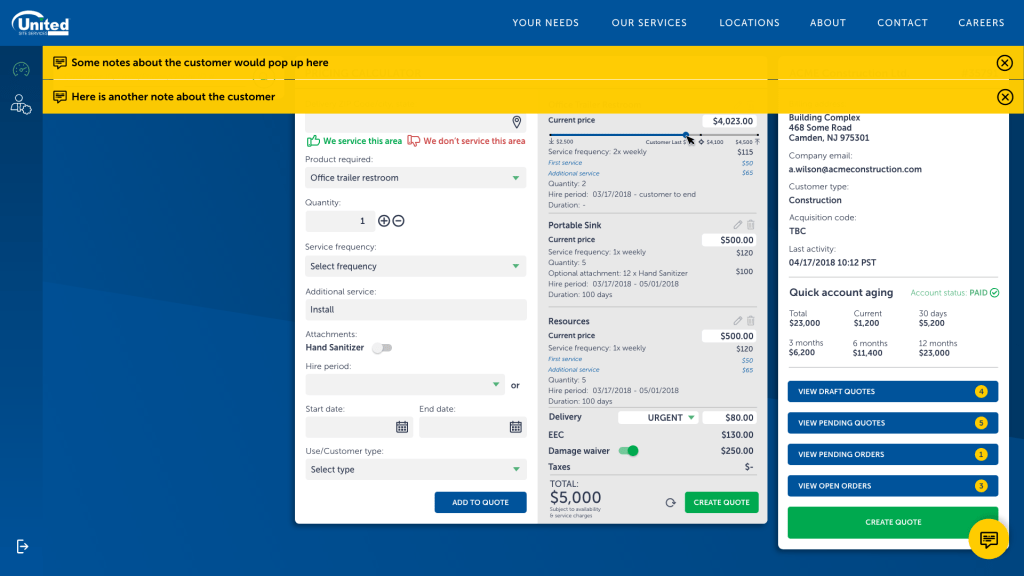
Task: Expand the Product required dropdown
Action: click(415, 178)
